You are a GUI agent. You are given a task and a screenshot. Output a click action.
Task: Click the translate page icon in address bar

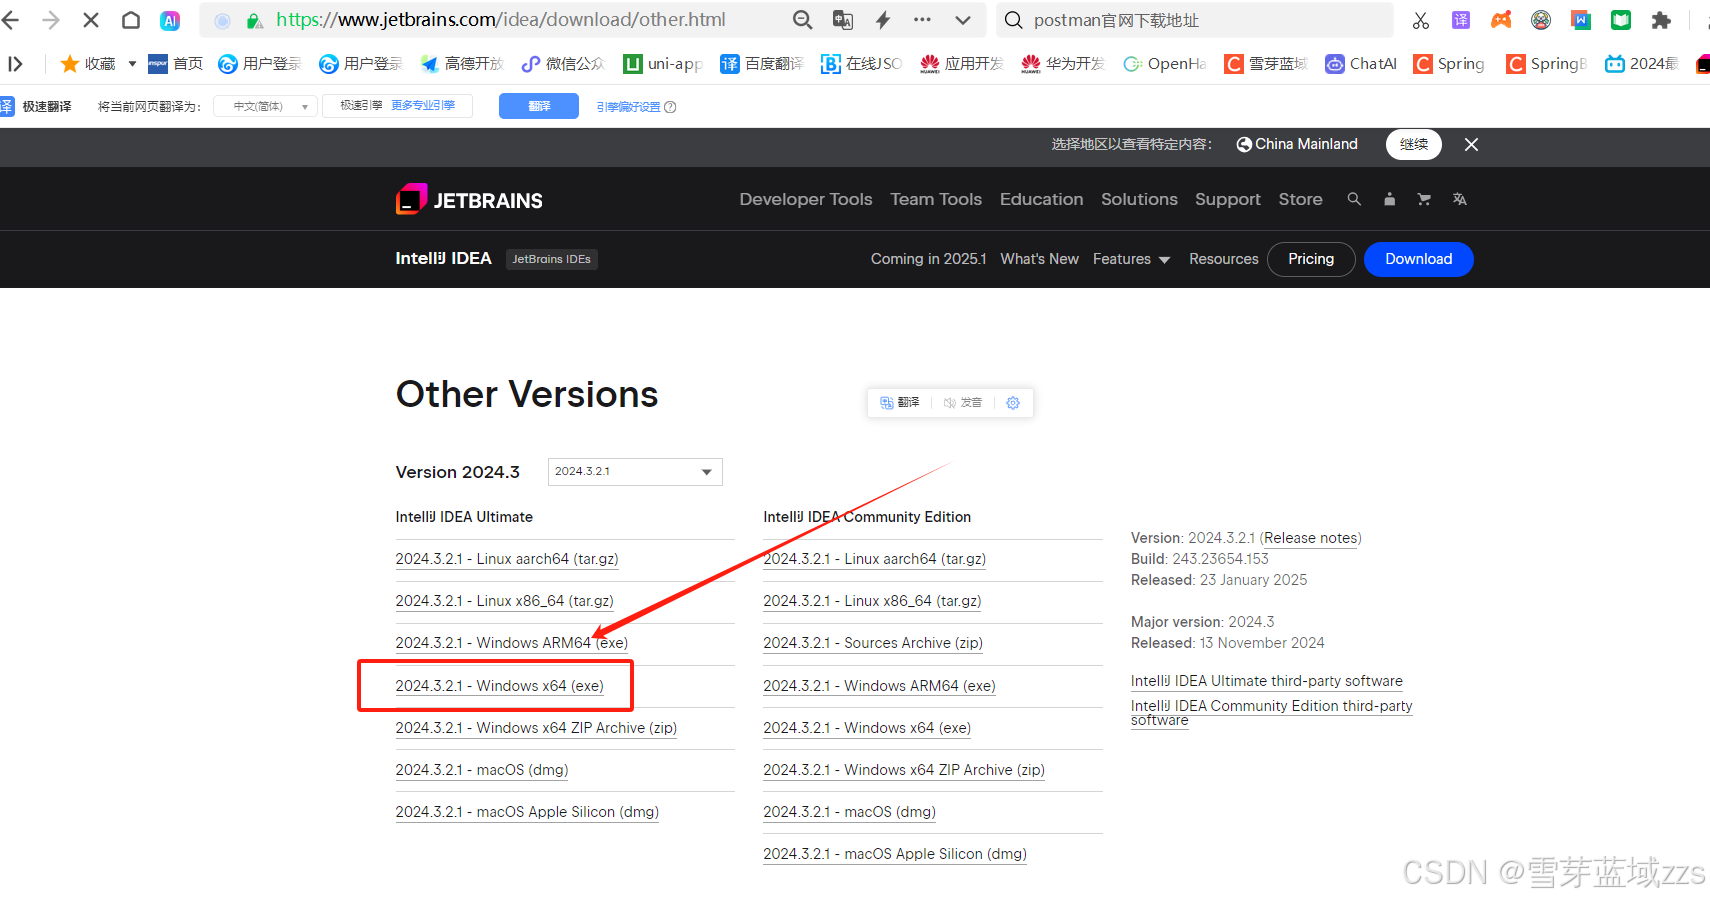843,20
